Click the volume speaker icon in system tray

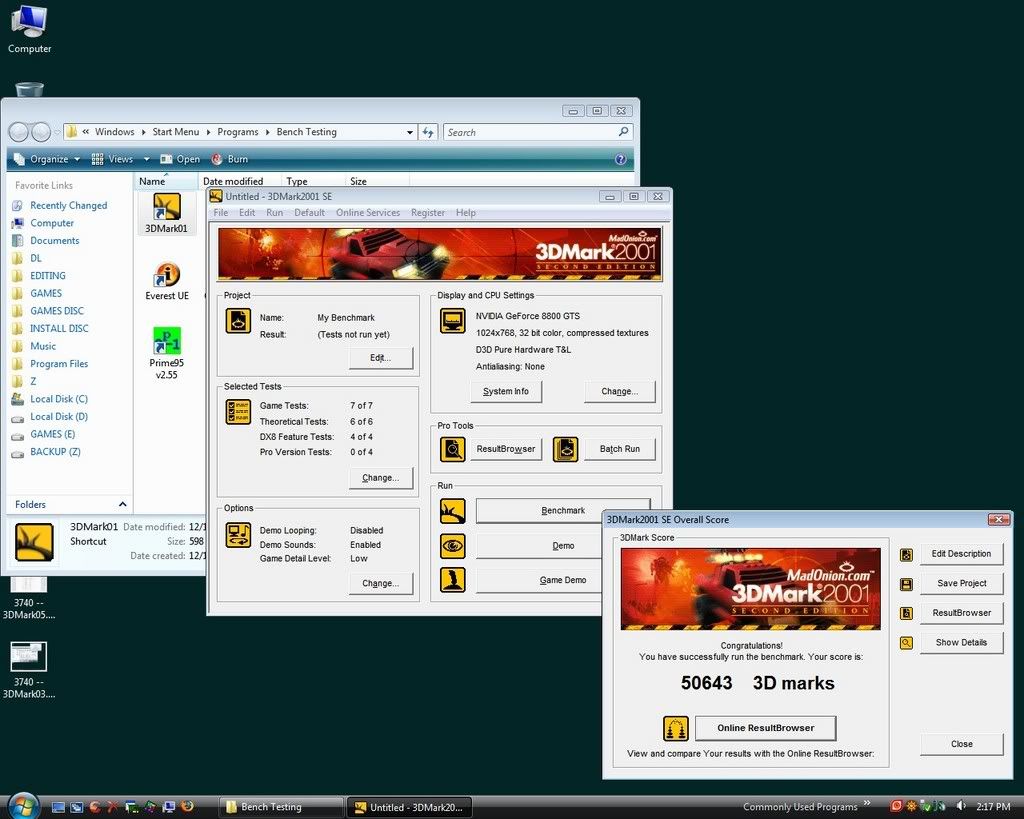pyautogui.click(x=961, y=807)
